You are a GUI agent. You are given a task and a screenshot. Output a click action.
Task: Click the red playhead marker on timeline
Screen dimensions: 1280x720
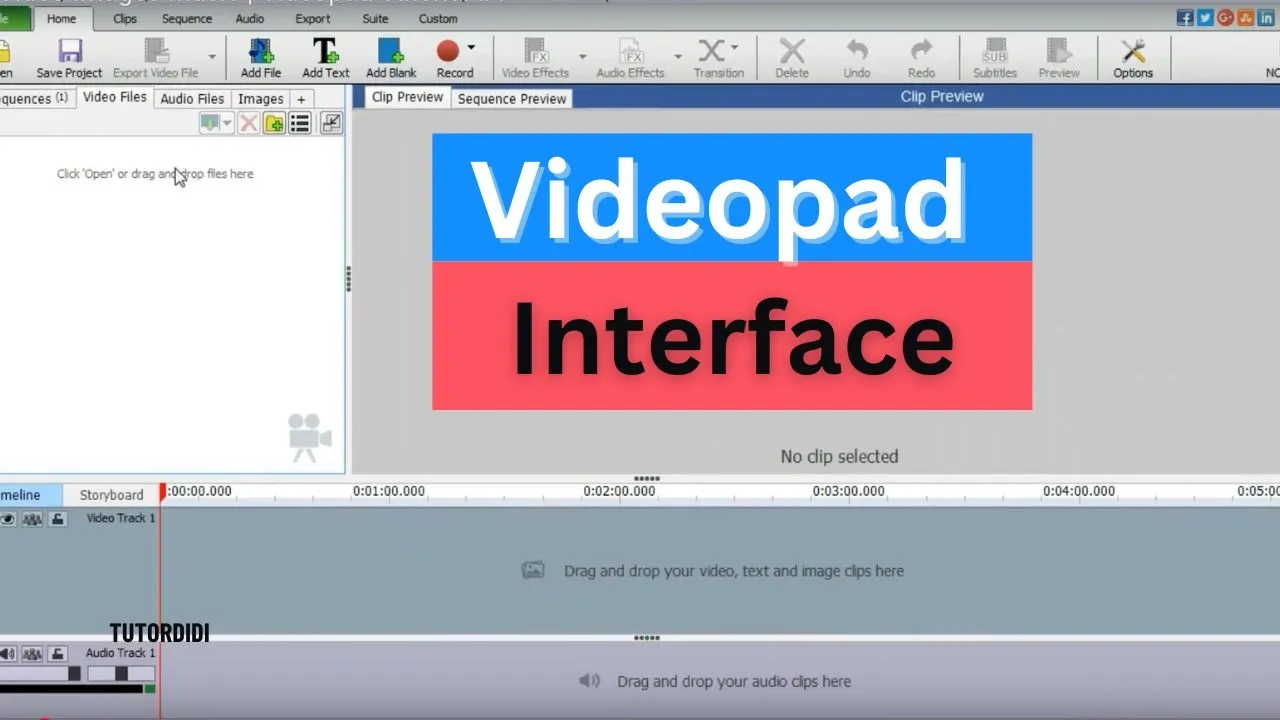[x=162, y=491]
